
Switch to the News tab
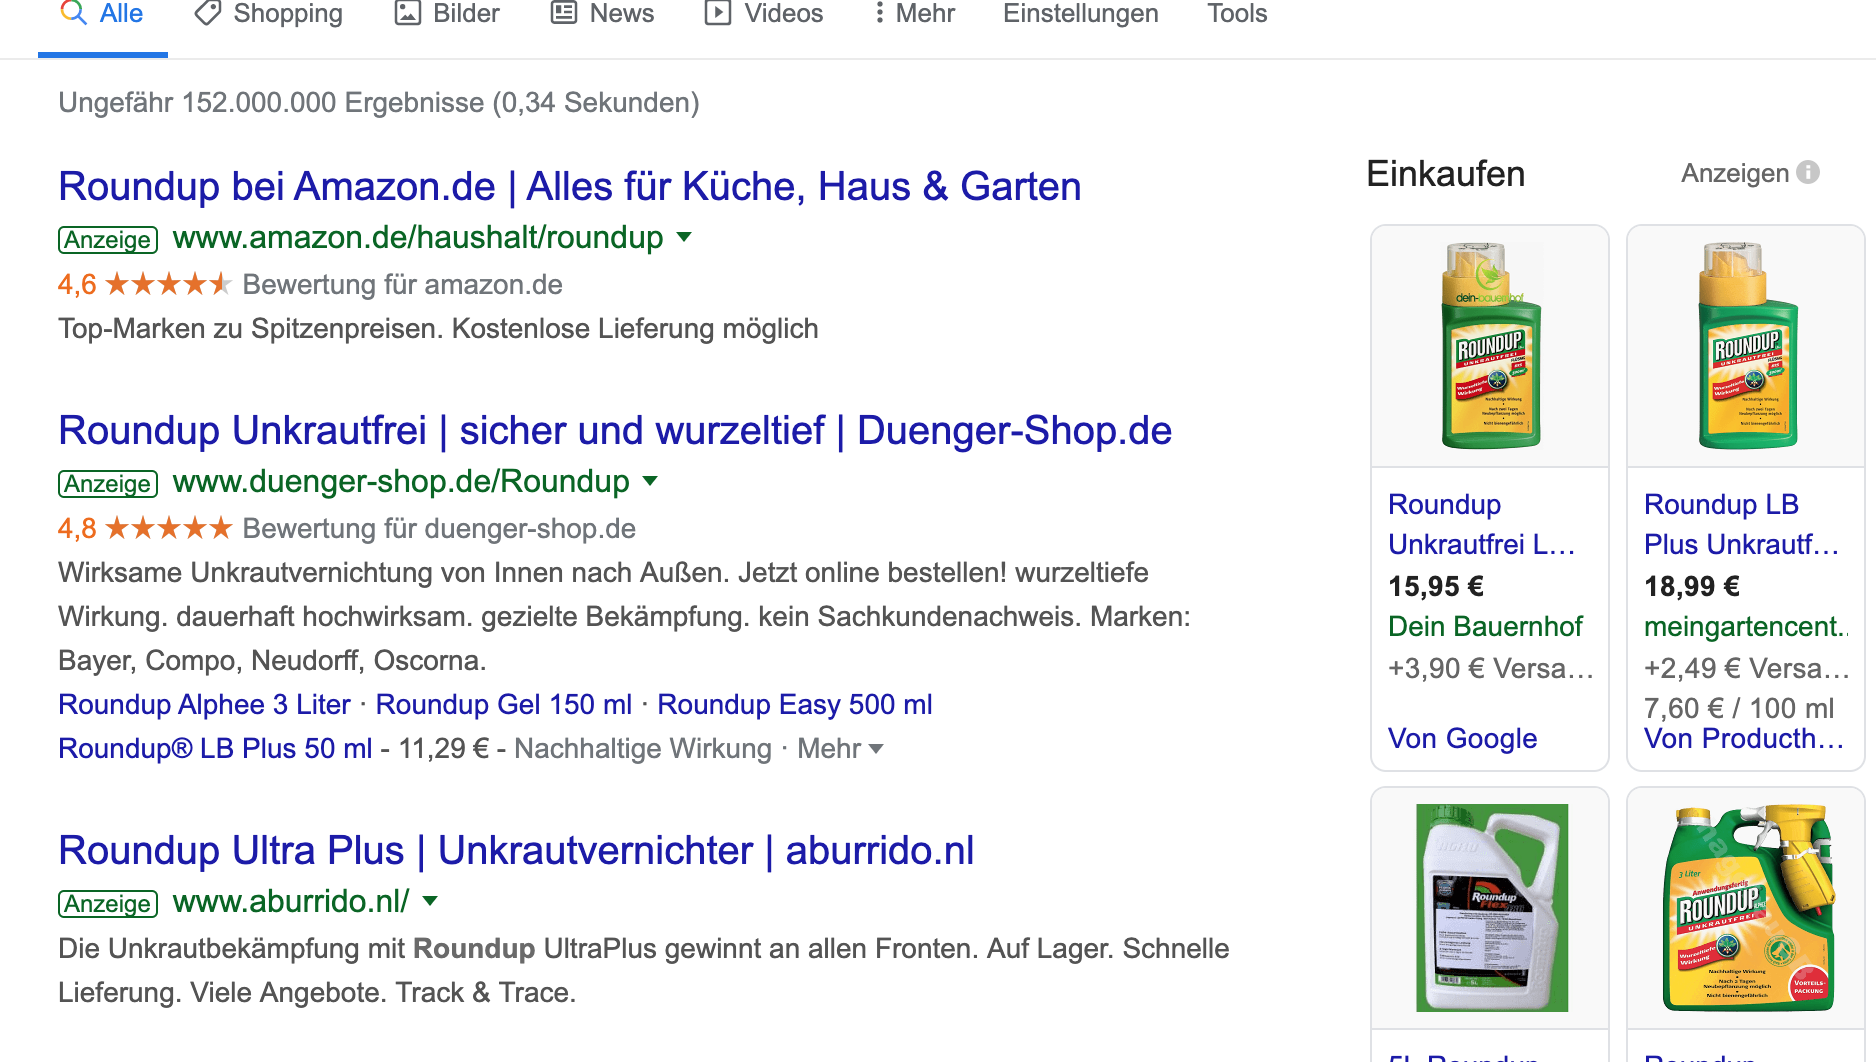pyautogui.click(x=603, y=14)
